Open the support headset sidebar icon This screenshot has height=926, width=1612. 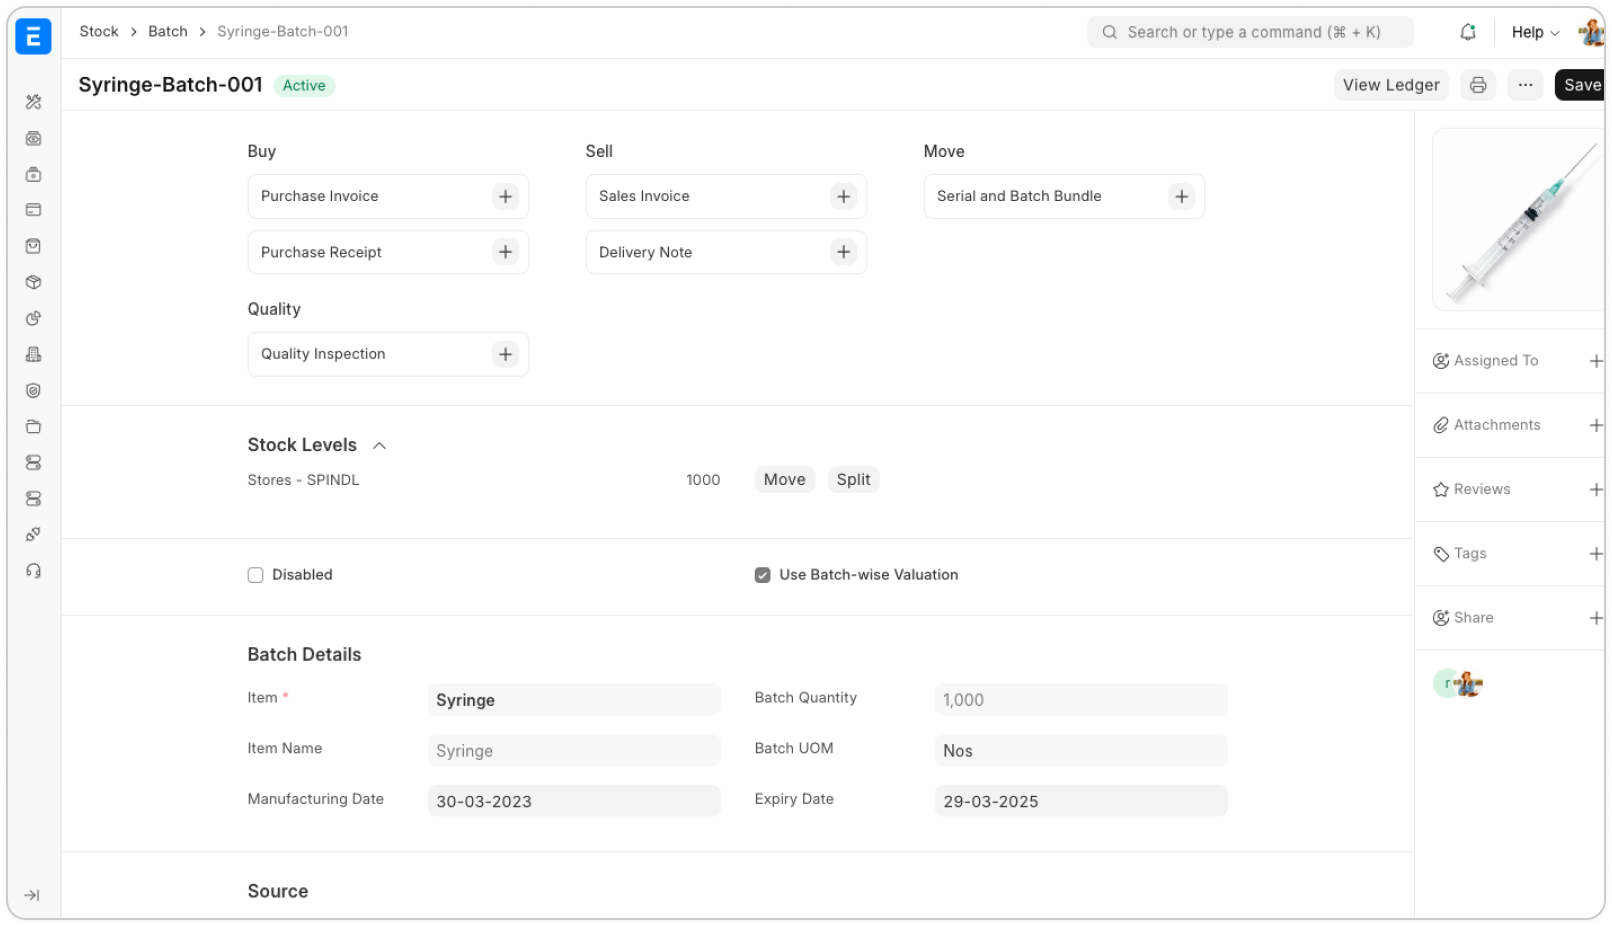click(x=33, y=571)
